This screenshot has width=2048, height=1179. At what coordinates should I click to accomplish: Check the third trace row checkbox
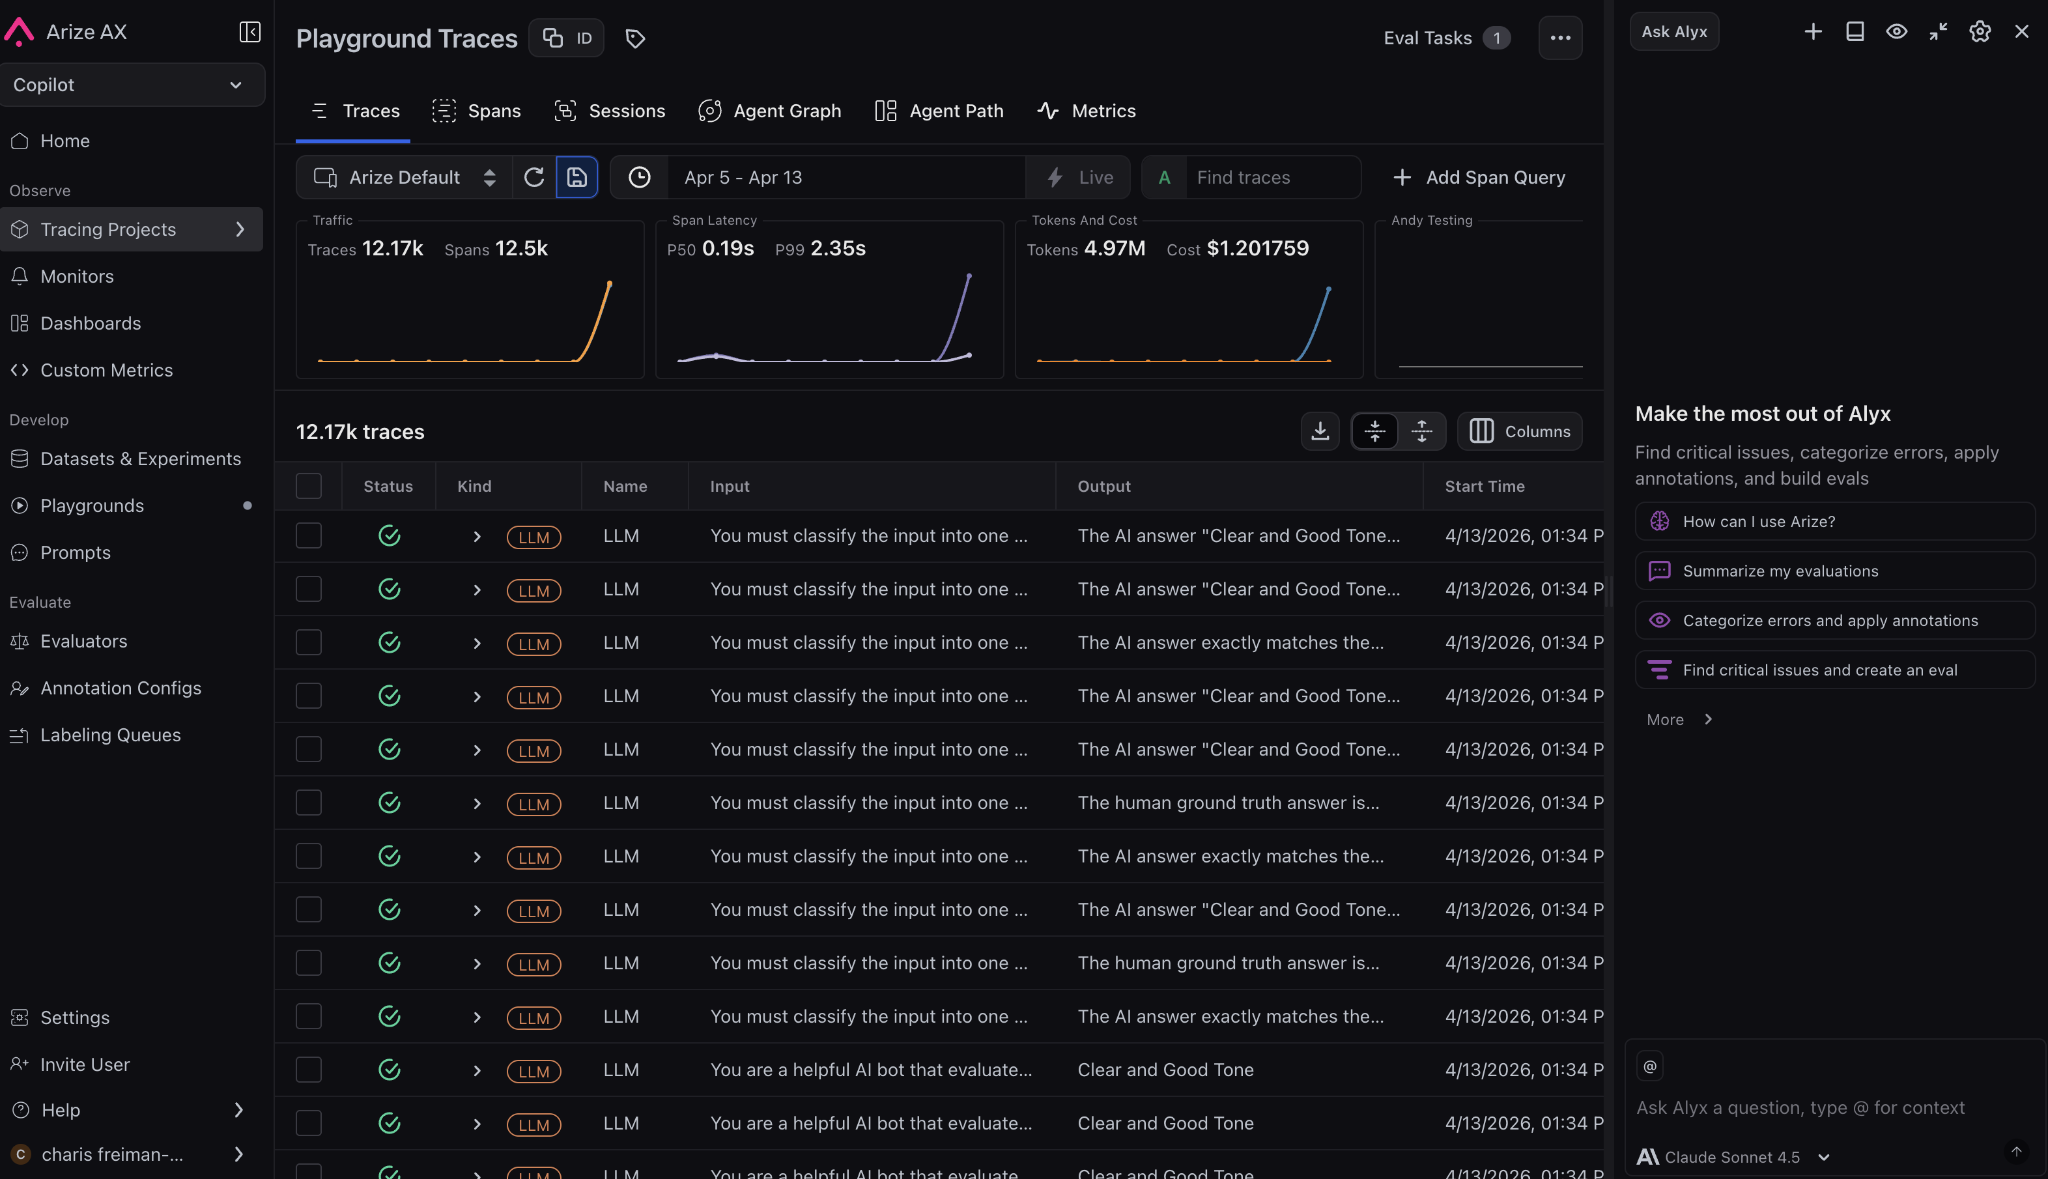click(x=309, y=643)
